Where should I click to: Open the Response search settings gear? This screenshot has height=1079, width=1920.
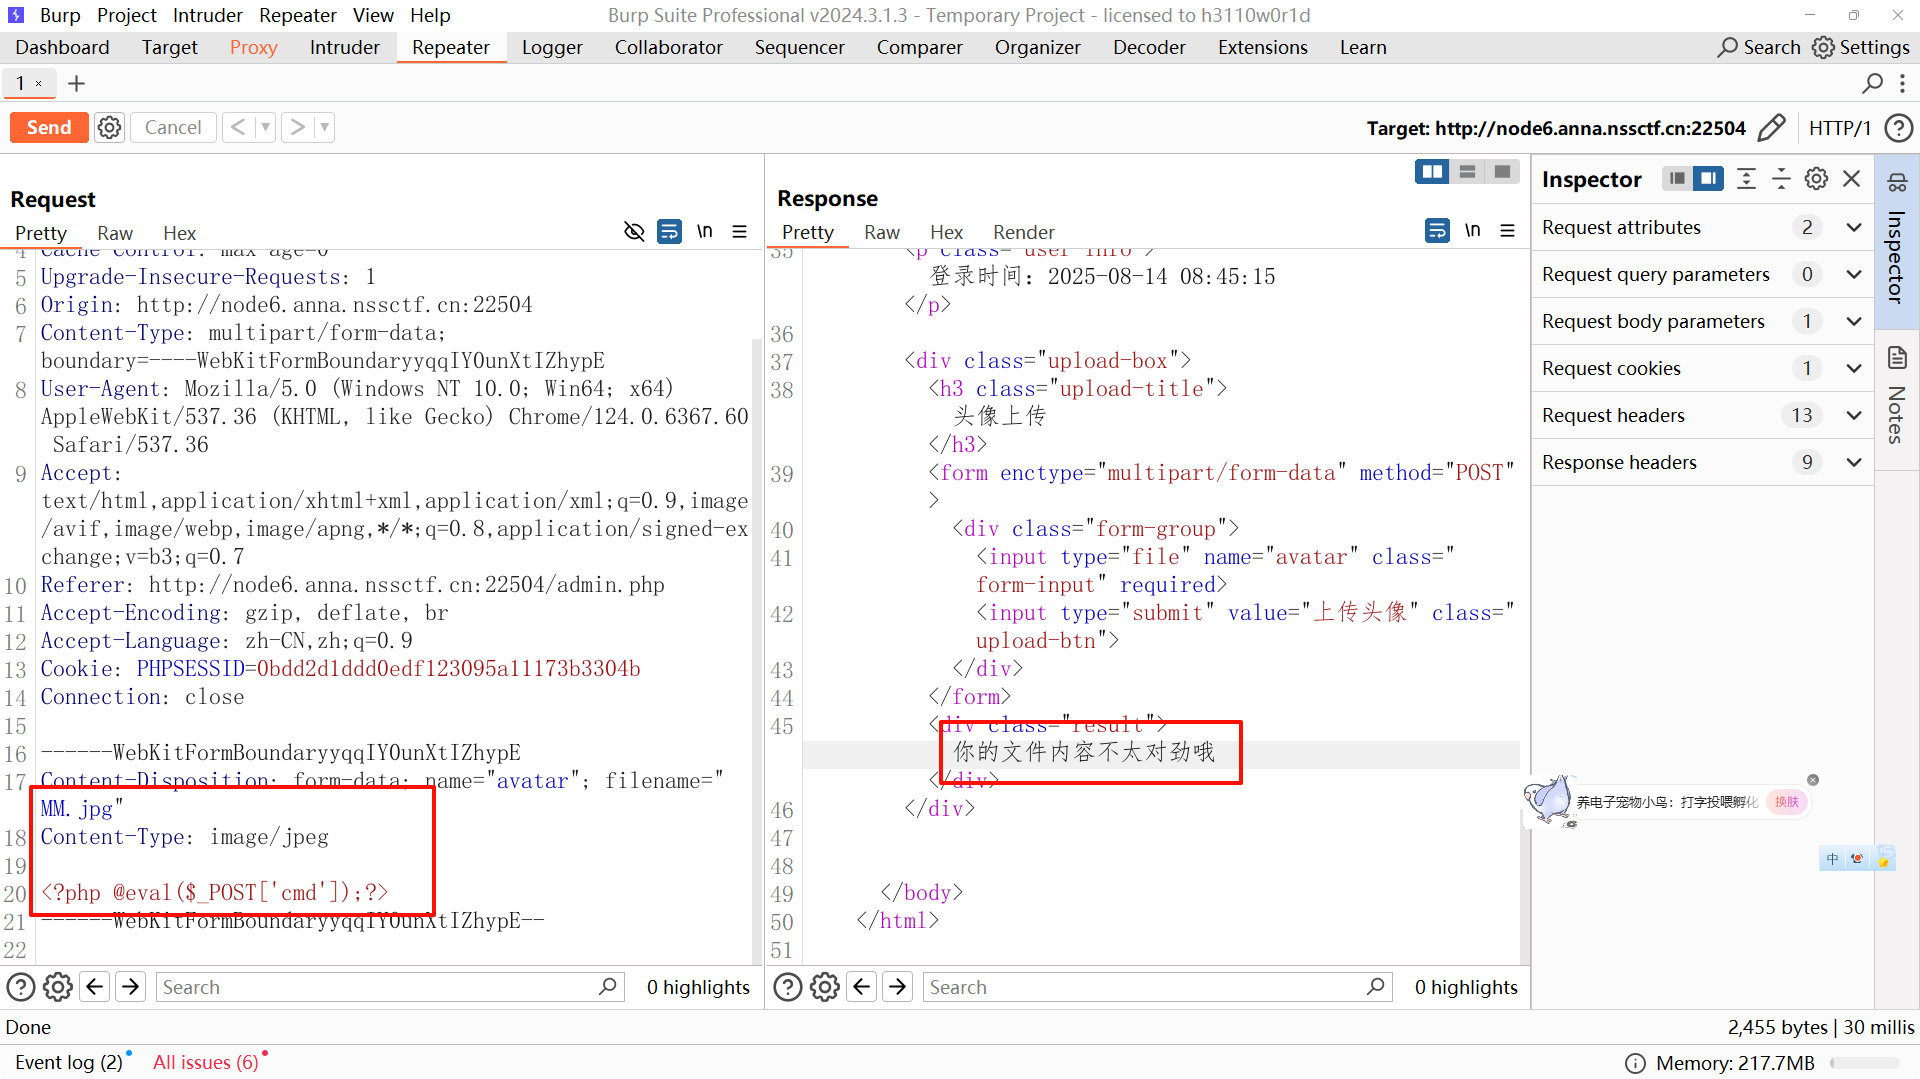coord(825,987)
